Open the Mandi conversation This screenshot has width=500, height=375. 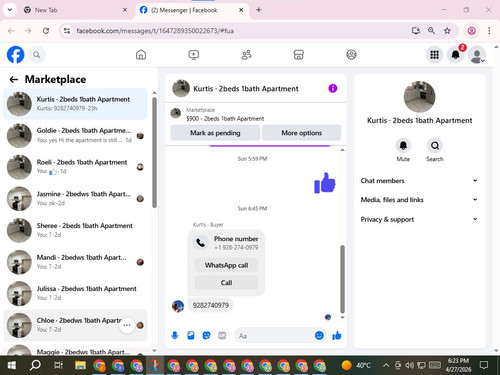75,262
